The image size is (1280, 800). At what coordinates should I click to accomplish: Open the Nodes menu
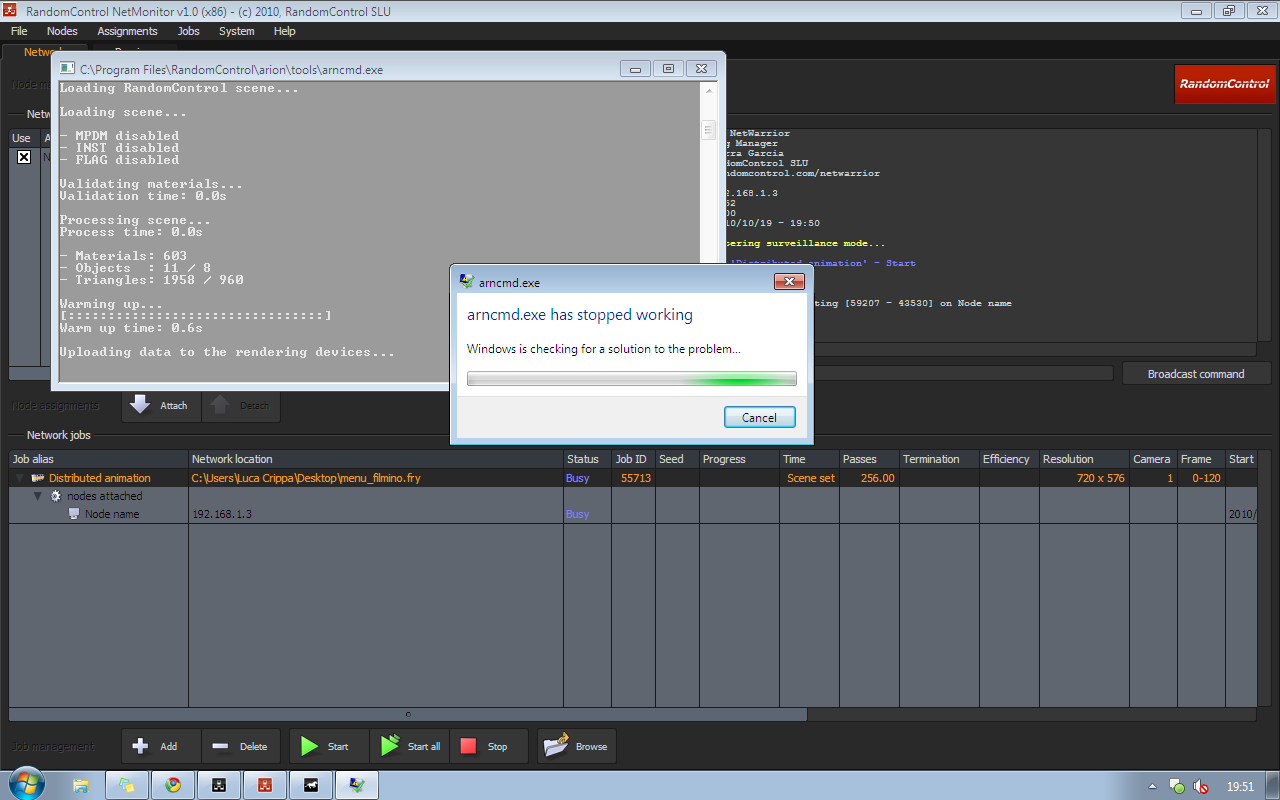coord(62,31)
